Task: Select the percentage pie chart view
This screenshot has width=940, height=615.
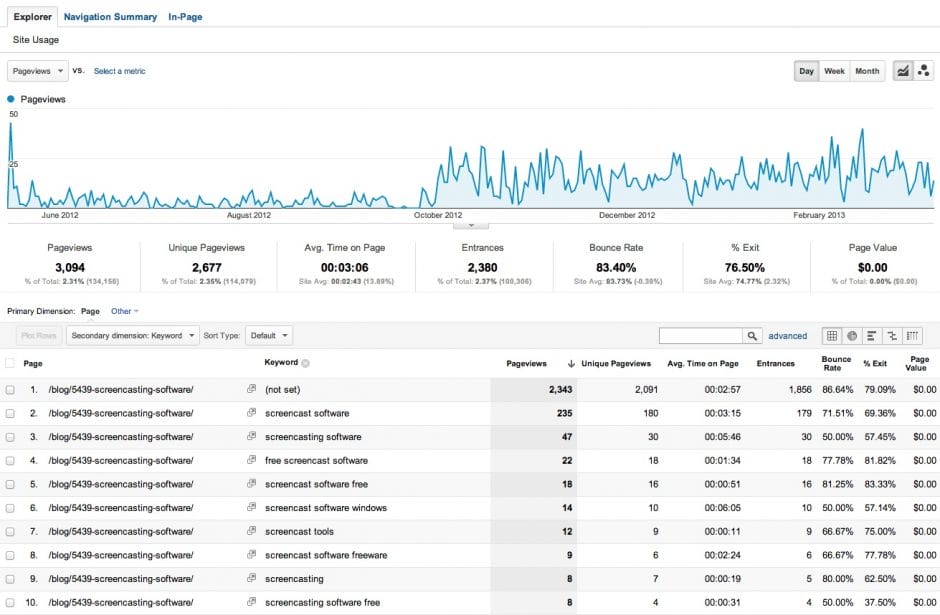Action: point(852,336)
